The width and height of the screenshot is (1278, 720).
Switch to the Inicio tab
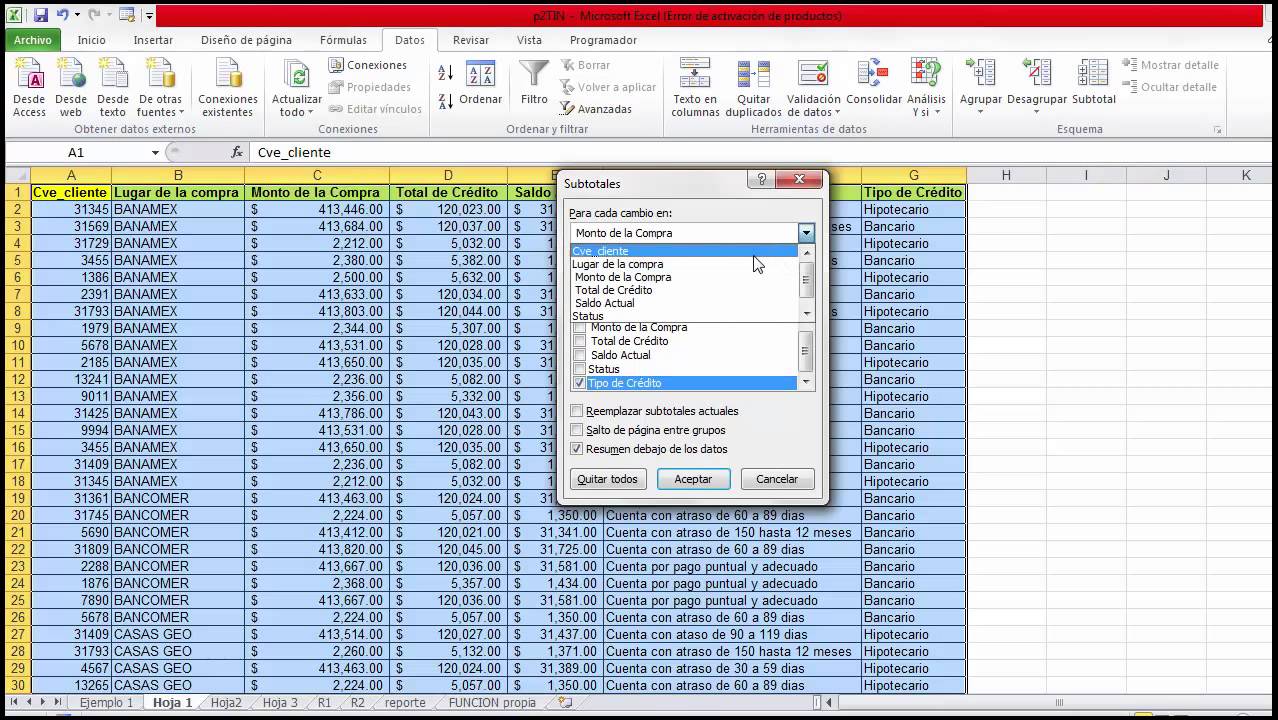pos(91,40)
